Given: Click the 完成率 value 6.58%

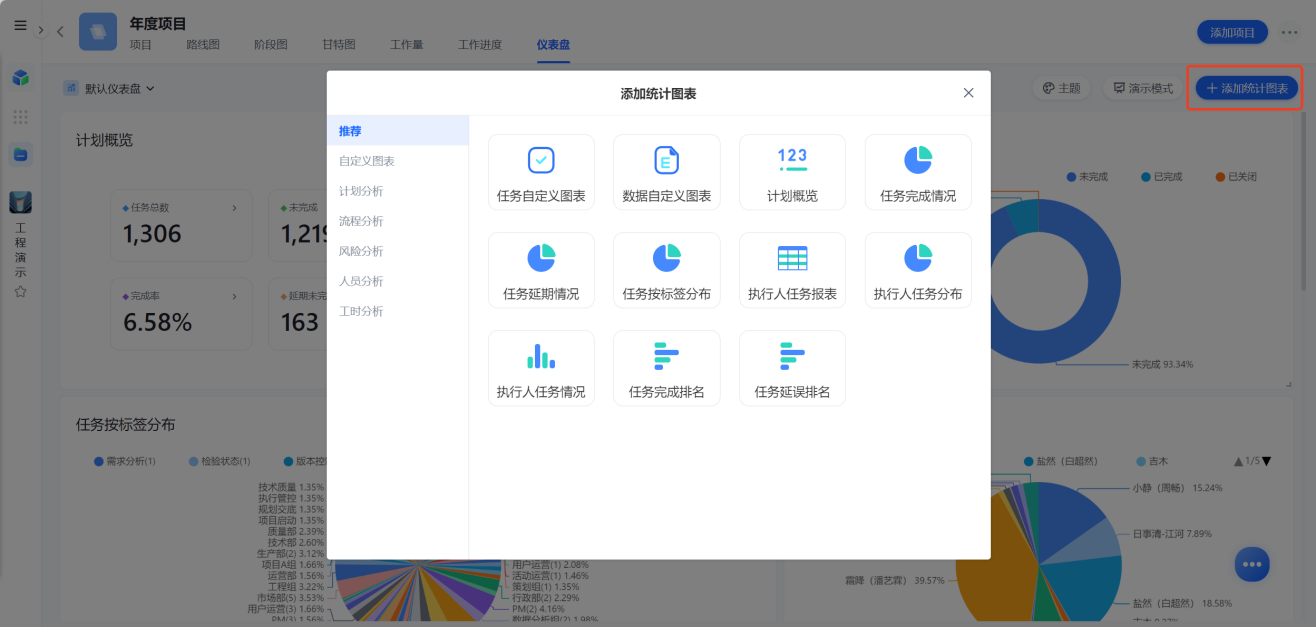Looking at the screenshot, I should pos(157,323).
